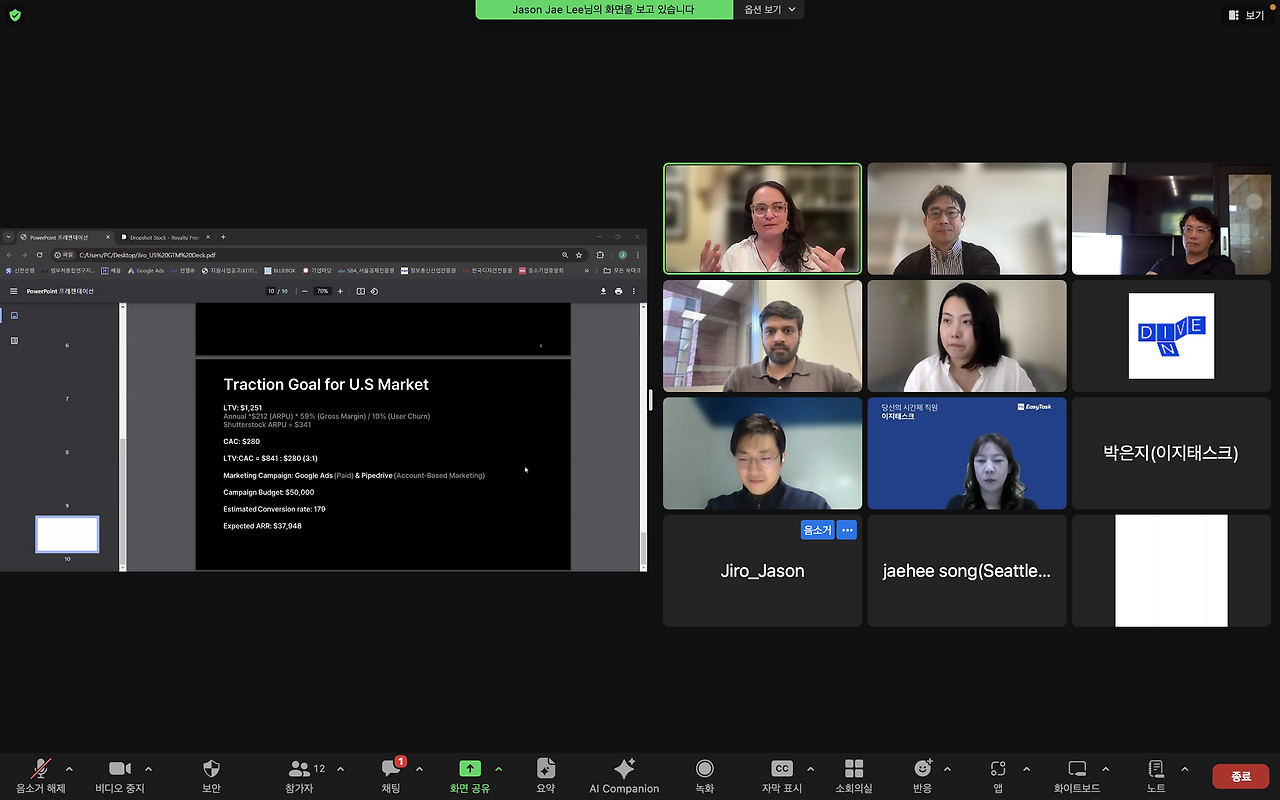The height and width of the screenshot is (800, 1280).
Task: Expand video options caret beside 비디오 중지
Action: click(149, 769)
